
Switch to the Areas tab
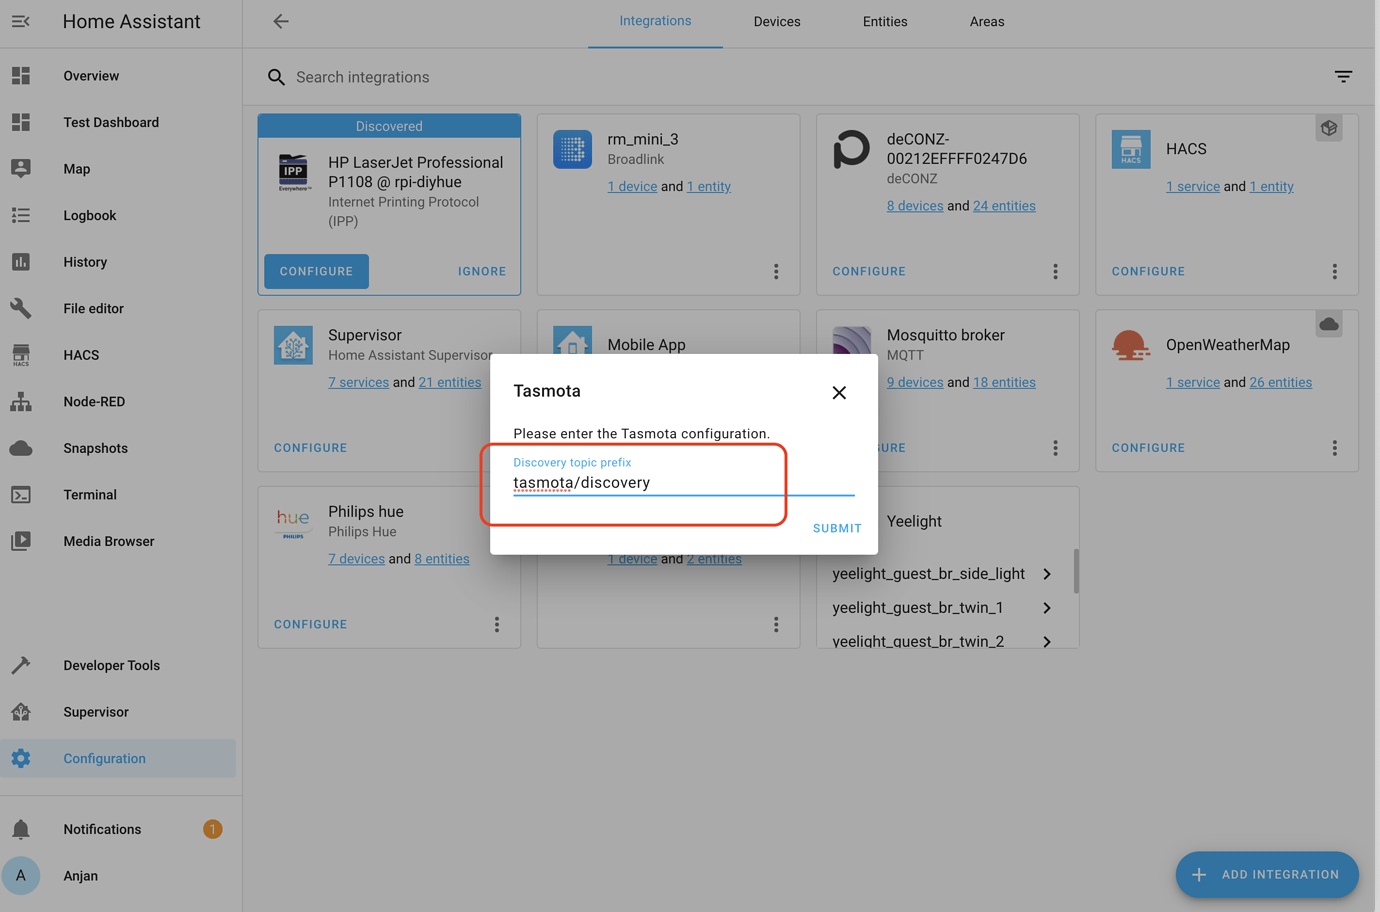click(x=987, y=21)
